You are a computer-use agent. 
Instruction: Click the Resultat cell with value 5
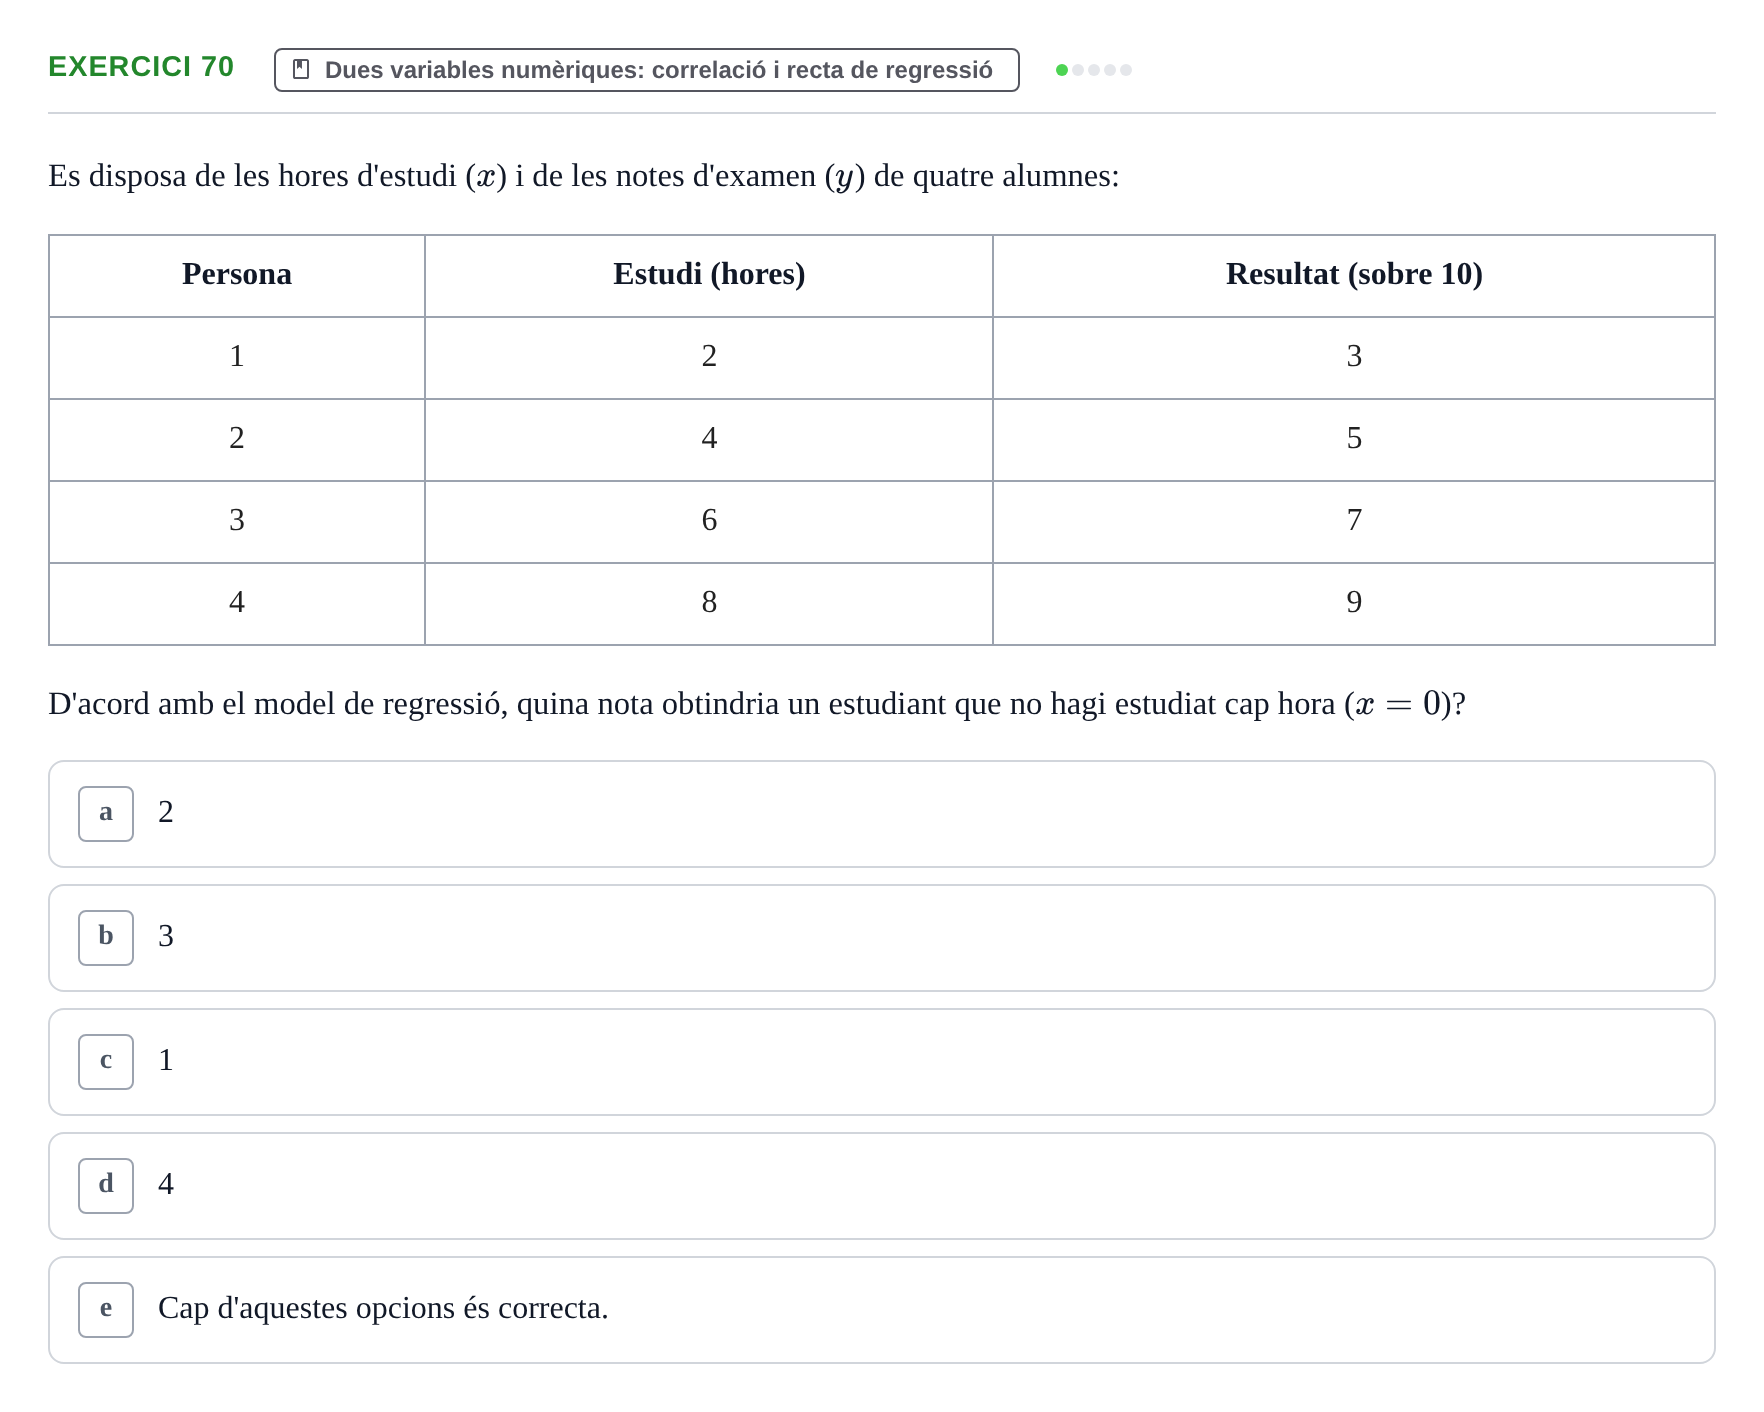pos(1354,440)
